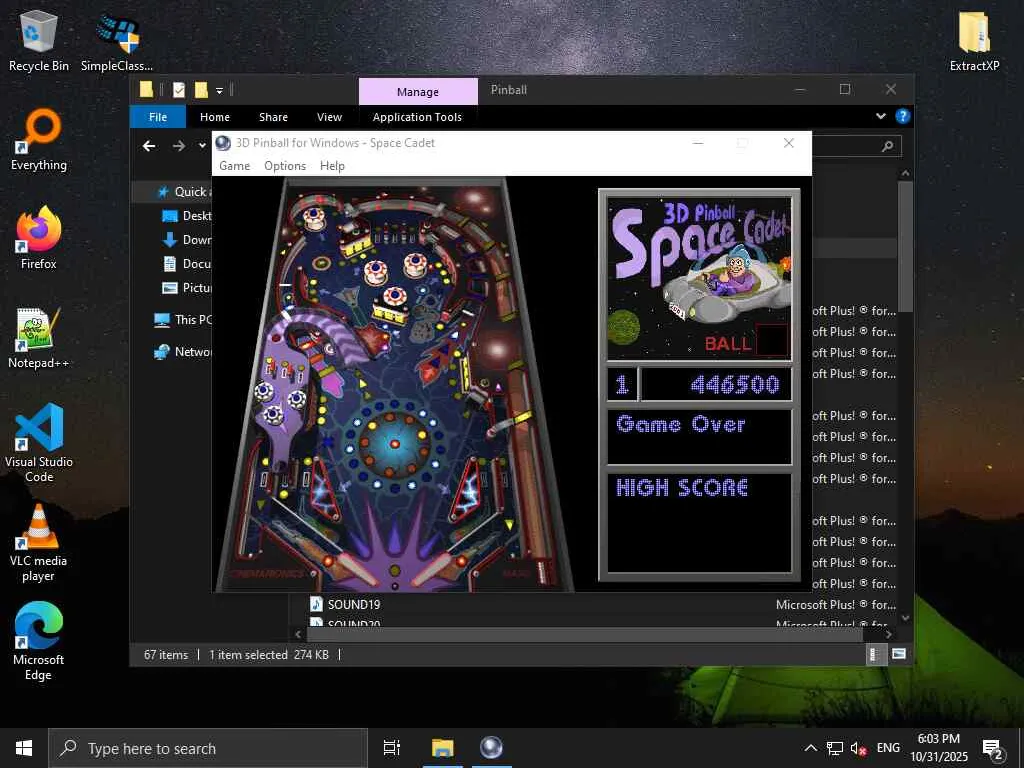
Task: Click the scroll down arrow of the file list
Action: tap(905, 617)
